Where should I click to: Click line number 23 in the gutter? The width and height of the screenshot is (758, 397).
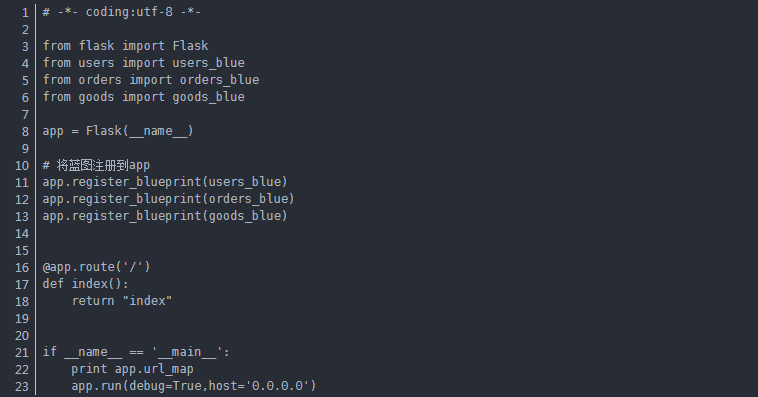pos(22,387)
